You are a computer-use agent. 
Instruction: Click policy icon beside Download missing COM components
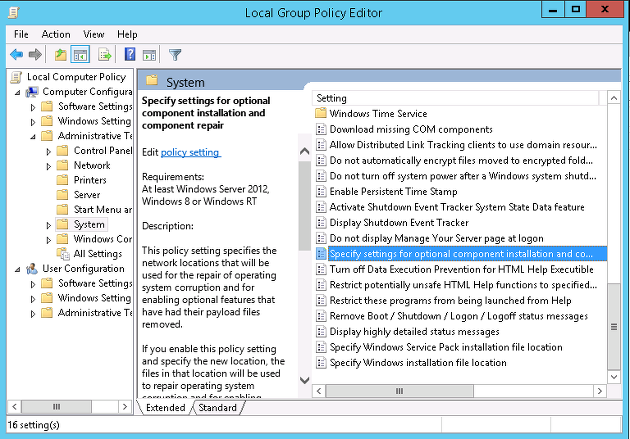pyautogui.click(x=321, y=129)
